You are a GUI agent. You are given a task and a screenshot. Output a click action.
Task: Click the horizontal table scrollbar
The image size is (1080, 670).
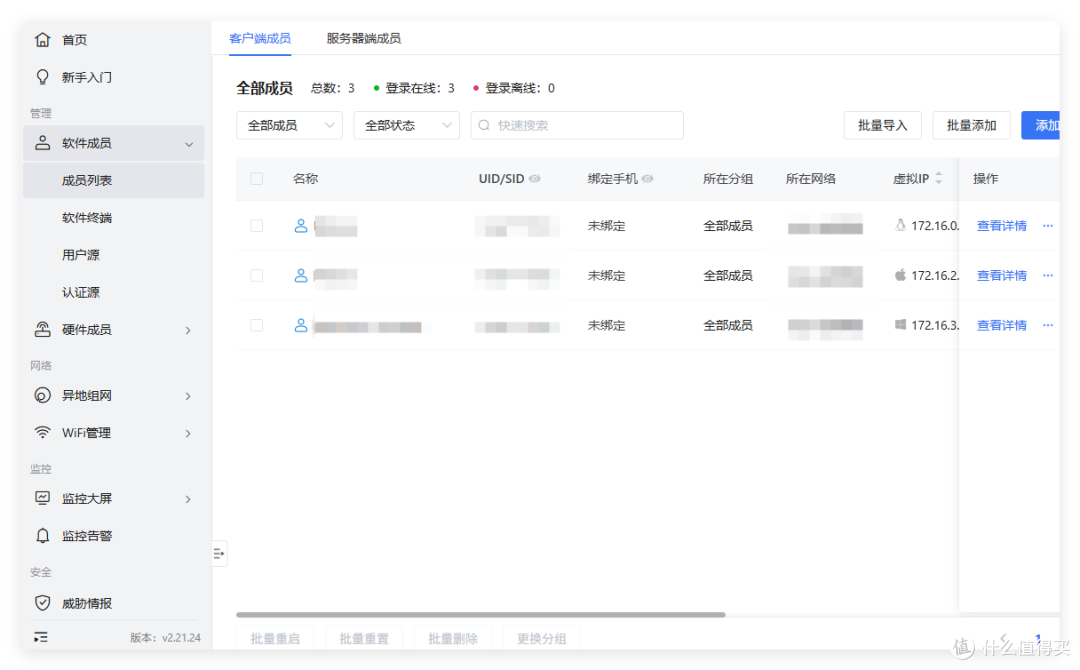pyautogui.click(x=481, y=614)
